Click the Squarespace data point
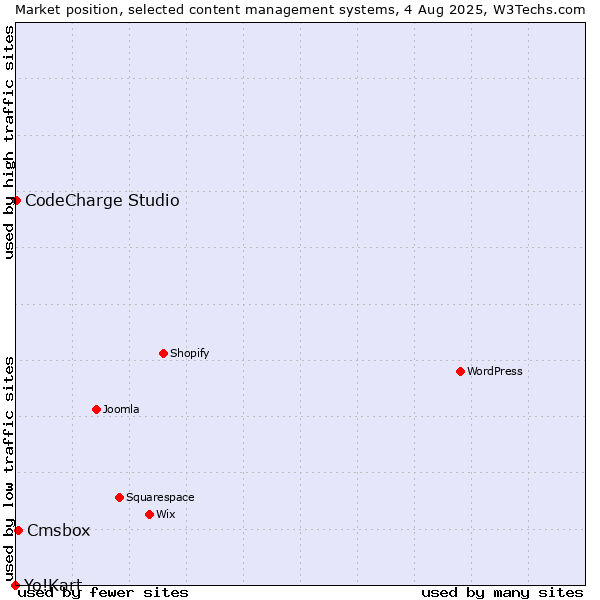 point(119,497)
